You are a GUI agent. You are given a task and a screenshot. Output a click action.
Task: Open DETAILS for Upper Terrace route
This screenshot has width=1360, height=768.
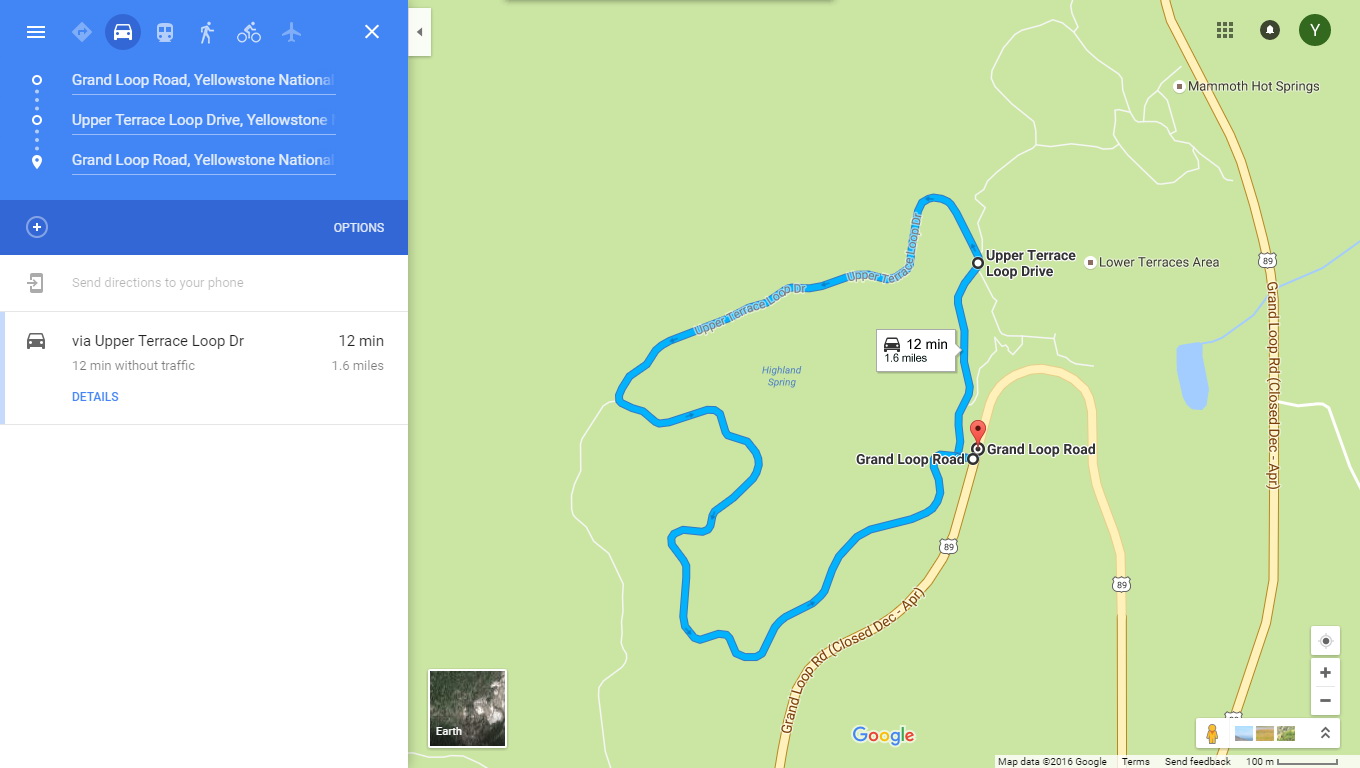pos(95,397)
